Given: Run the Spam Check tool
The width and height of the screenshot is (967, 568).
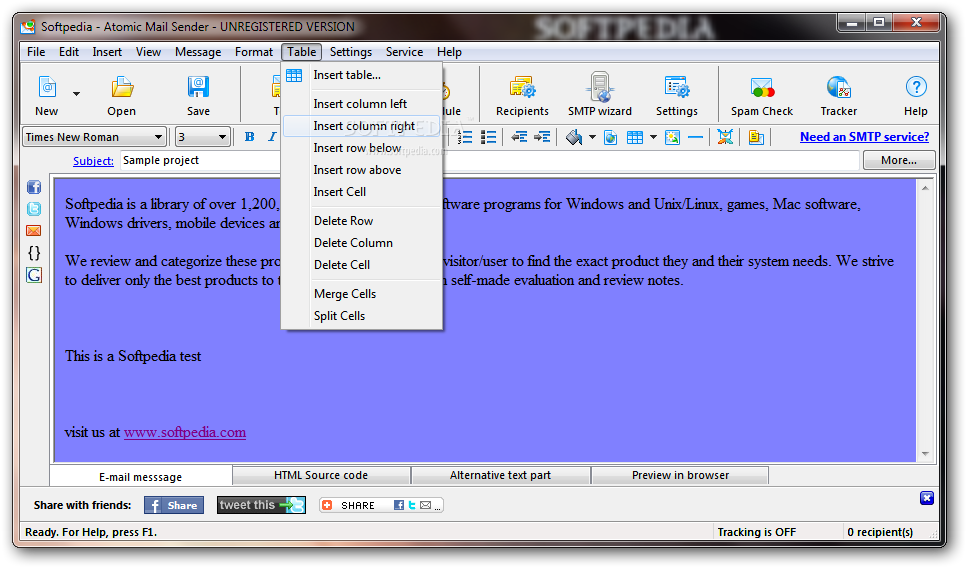Looking at the screenshot, I should 762,88.
